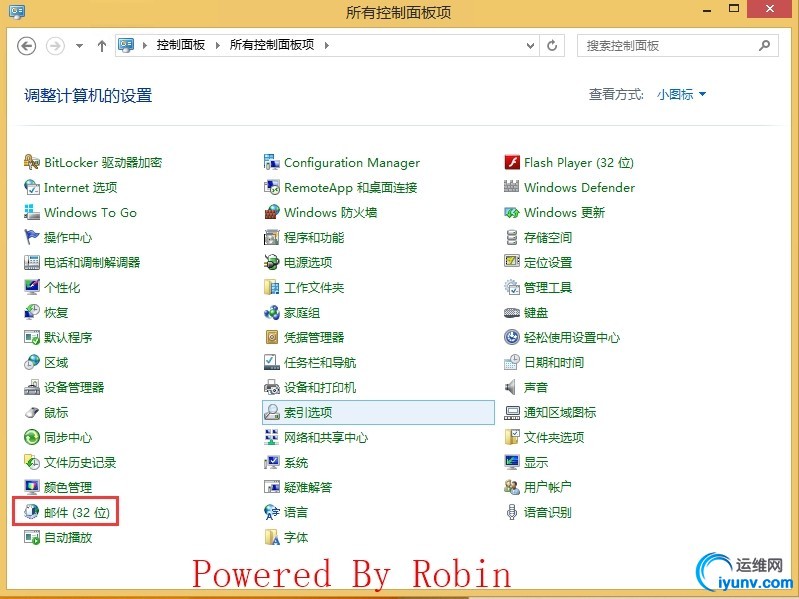Open the 语言 link

[296, 512]
